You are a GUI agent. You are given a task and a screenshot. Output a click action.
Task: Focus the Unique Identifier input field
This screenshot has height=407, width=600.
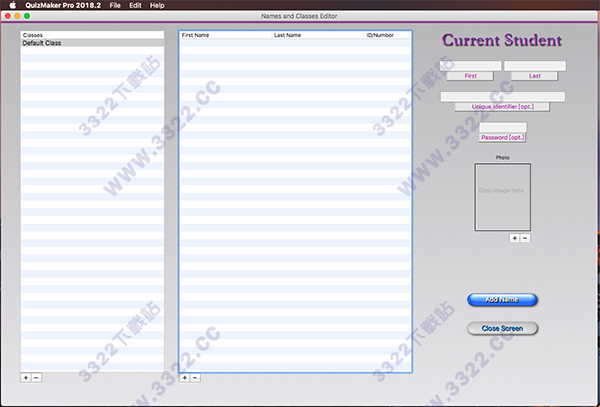tap(502, 96)
